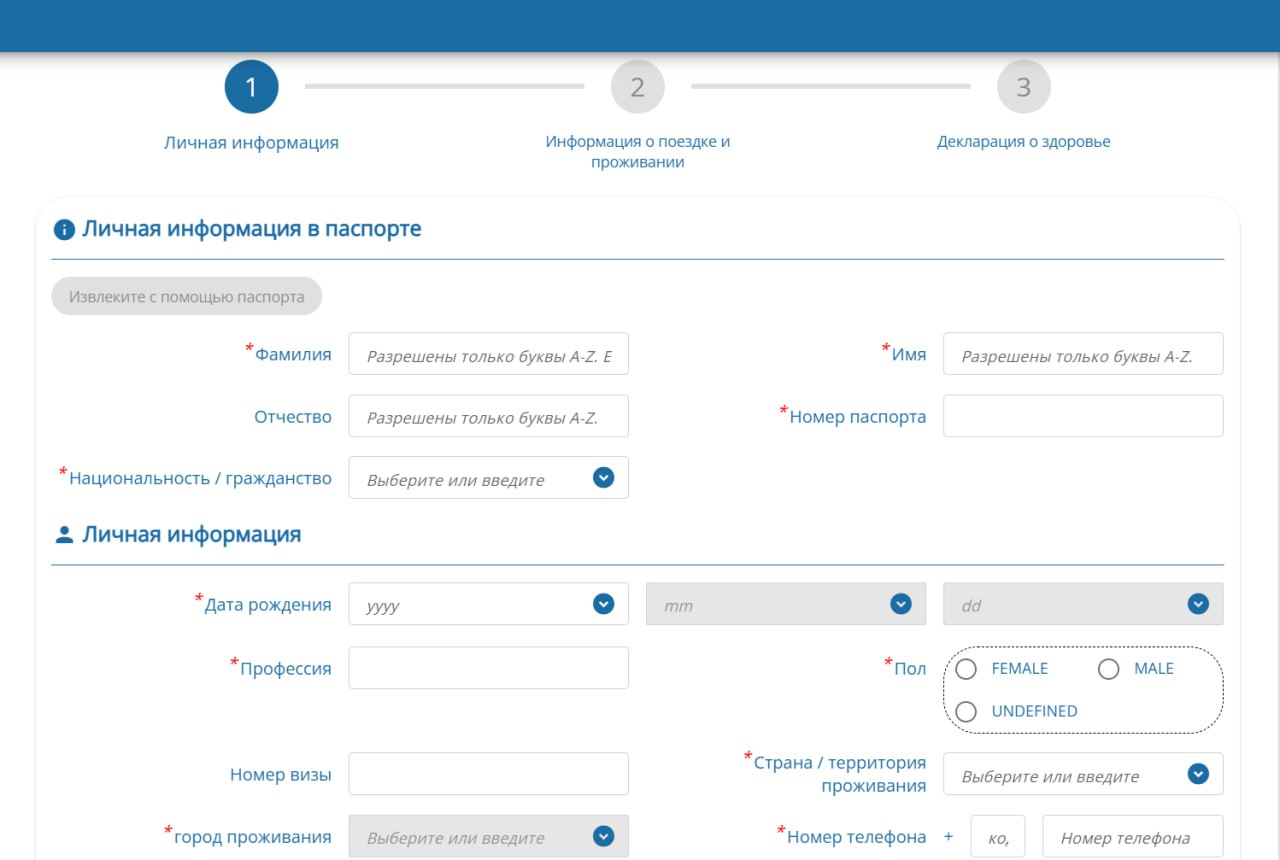Select the MALE radio button
Image resolution: width=1280 pixels, height=860 pixels.
click(1108, 668)
